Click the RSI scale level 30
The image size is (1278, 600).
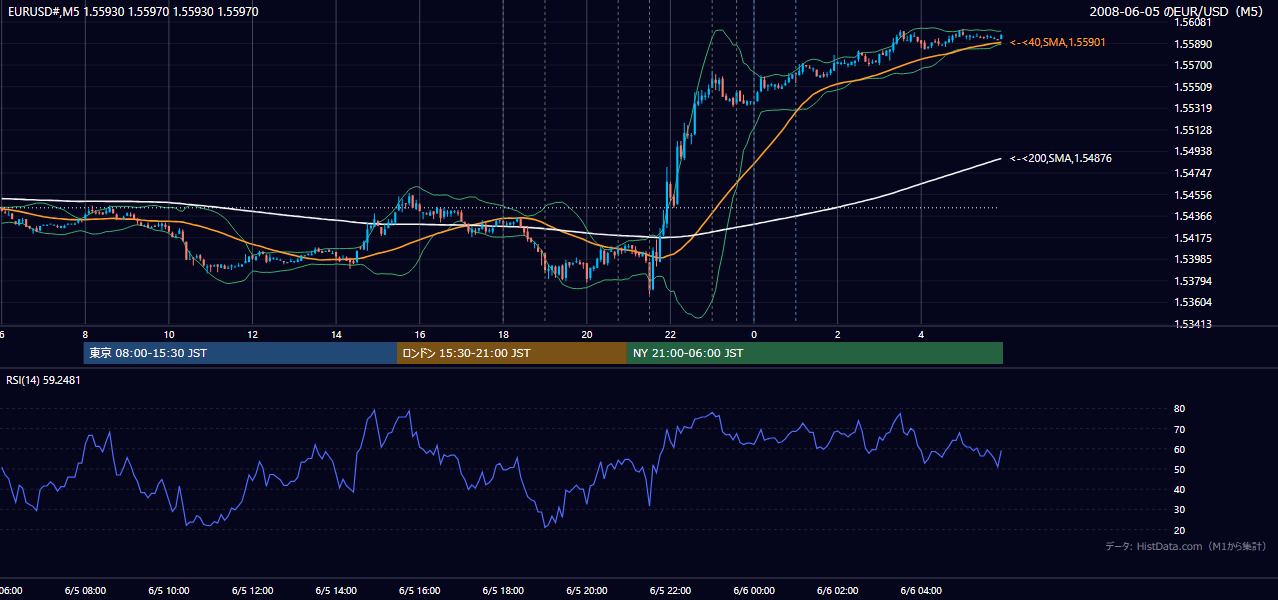click(1179, 510)
